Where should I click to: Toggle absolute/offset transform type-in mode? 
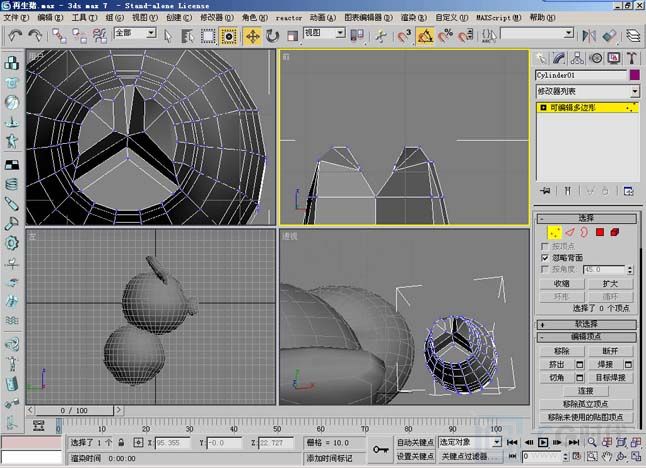(x=138, y=443)
